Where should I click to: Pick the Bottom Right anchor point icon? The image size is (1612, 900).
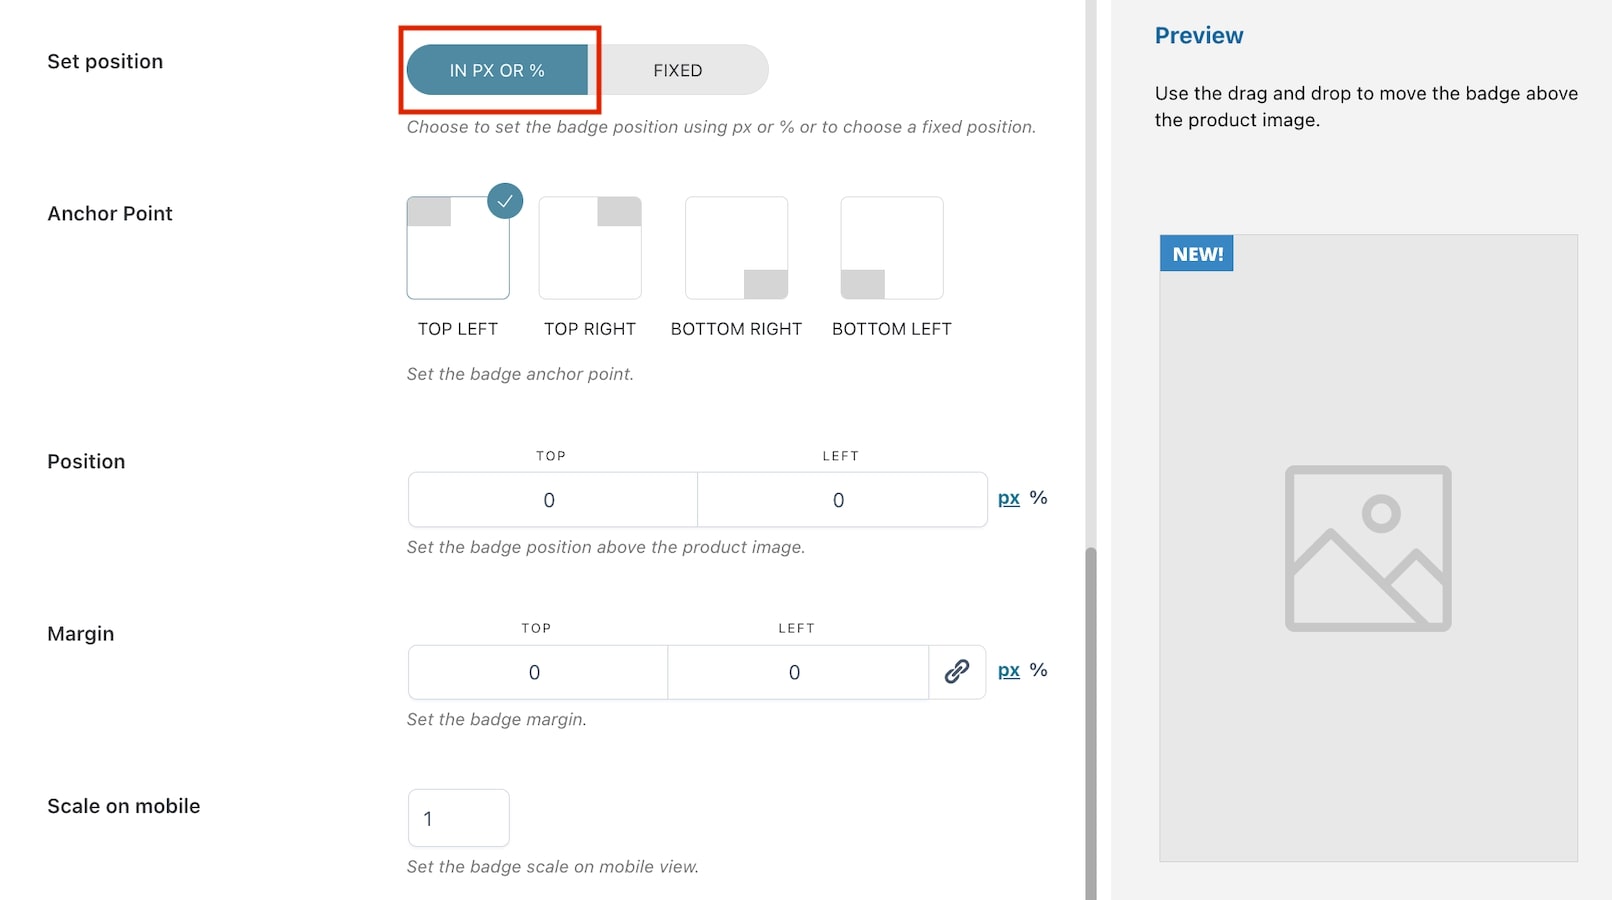pyautogui.click(x=736, y=248)
